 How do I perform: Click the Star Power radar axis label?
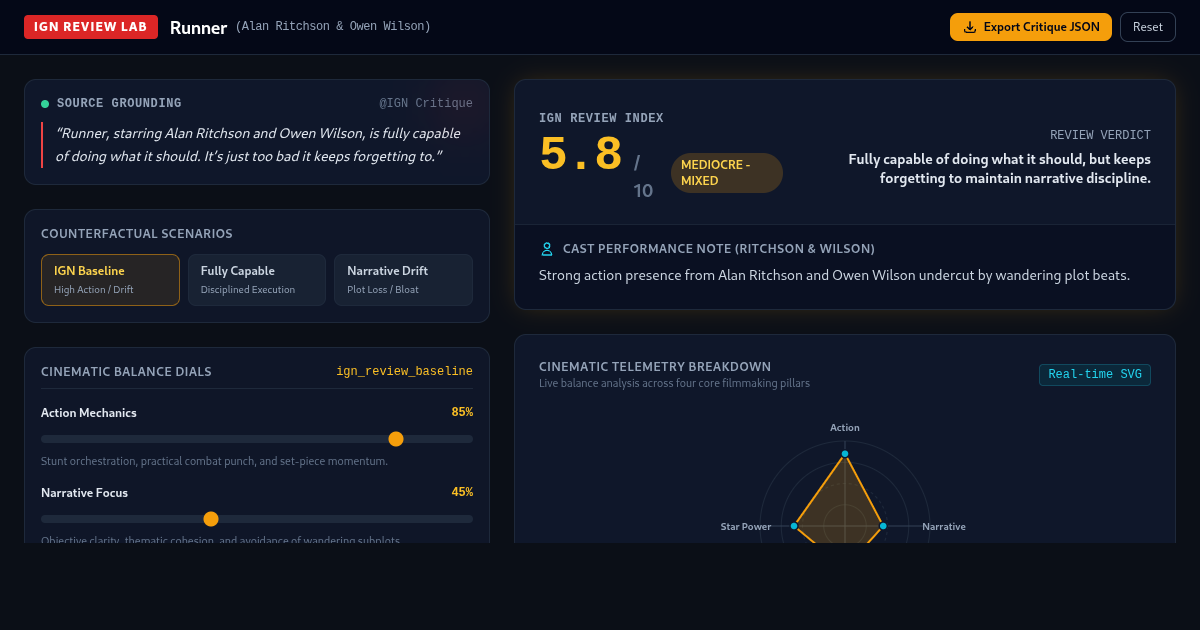(x=746, y=527)
